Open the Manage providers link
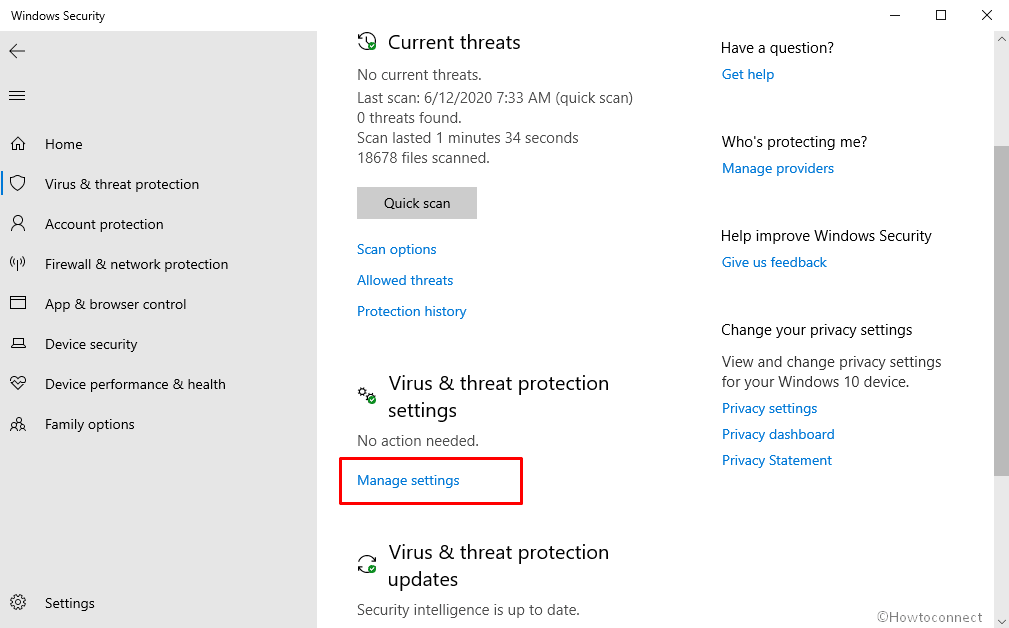 click(777, 168)
